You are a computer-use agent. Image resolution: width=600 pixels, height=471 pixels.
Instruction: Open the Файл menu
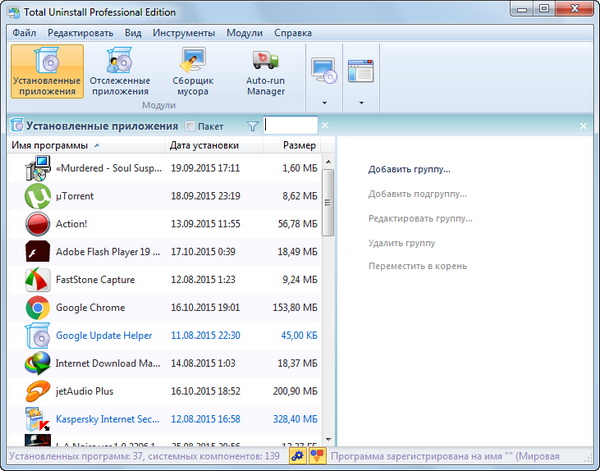[x=25, y=32]
